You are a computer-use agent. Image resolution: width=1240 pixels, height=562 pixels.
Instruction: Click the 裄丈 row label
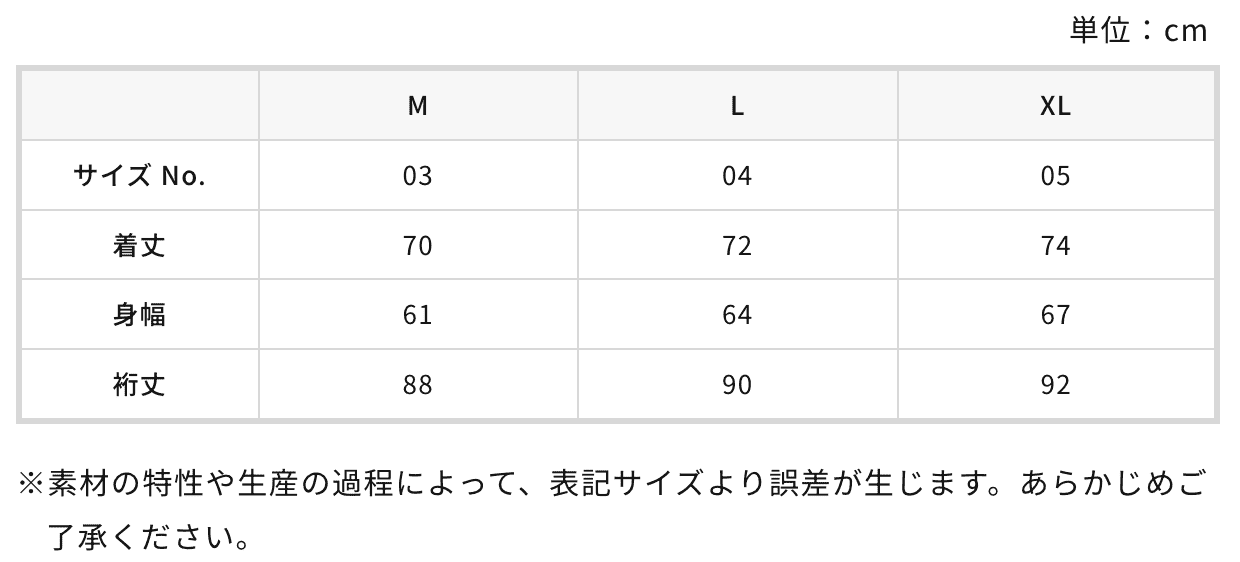click(x=139, y=384)
